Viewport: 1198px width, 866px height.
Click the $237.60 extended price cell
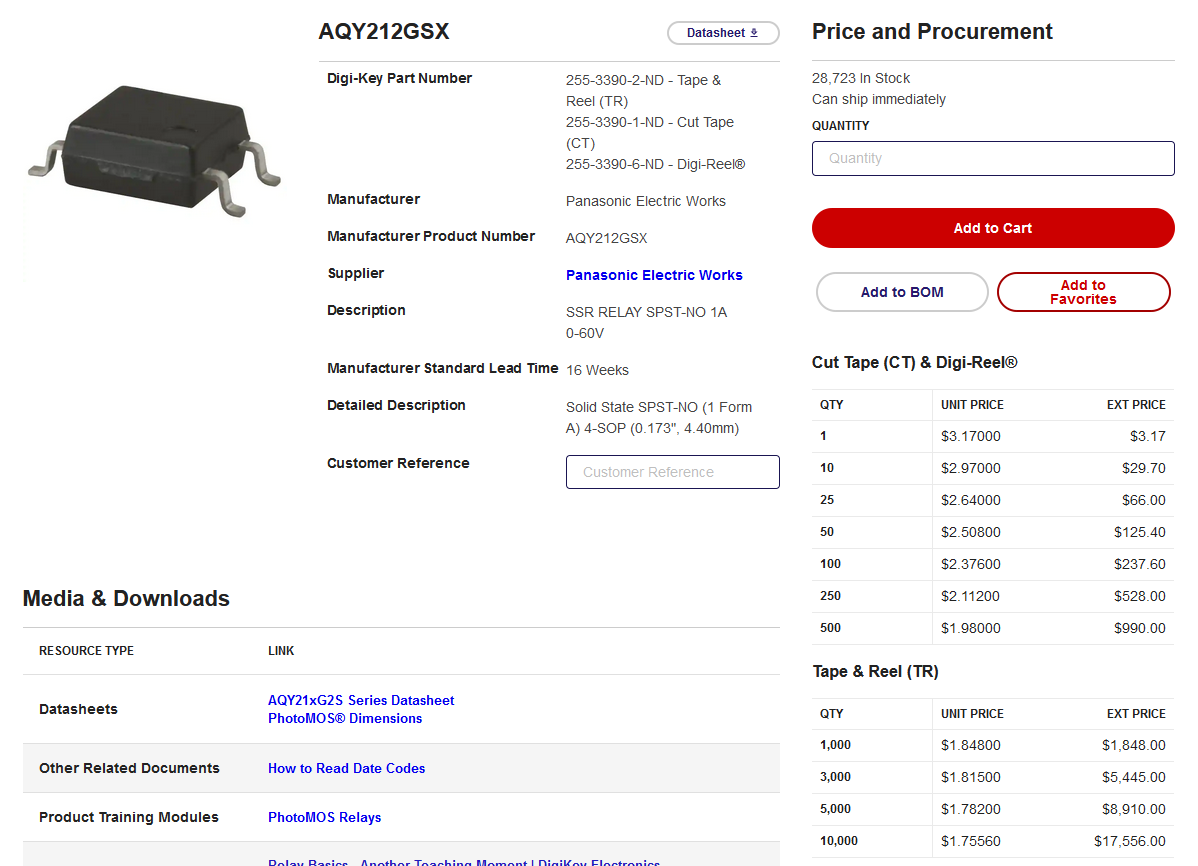point(1139,565)
